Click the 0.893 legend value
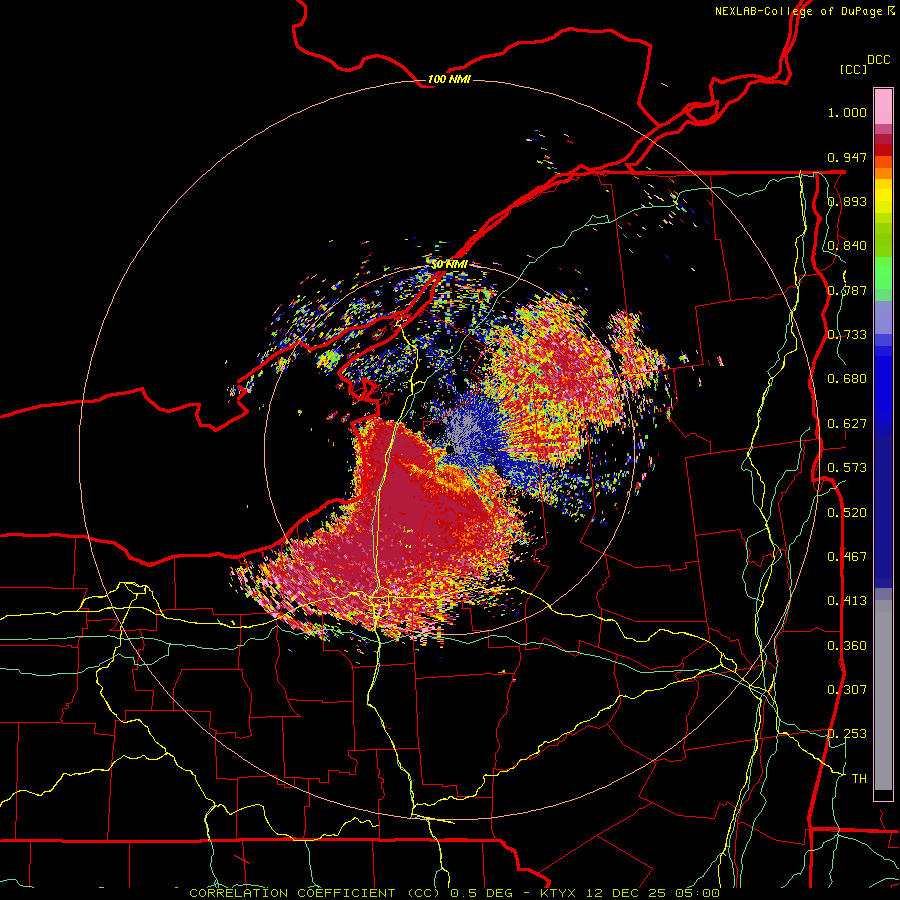The height and width of the screenshot is (900, 900). [847, 201]
